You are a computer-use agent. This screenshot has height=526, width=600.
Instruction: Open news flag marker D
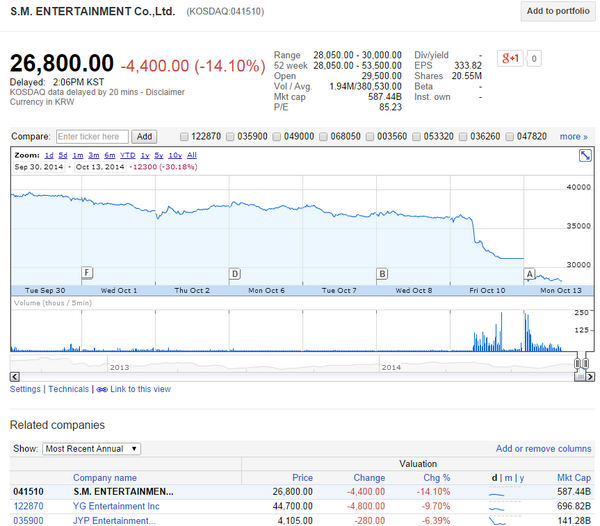point(235,274)
